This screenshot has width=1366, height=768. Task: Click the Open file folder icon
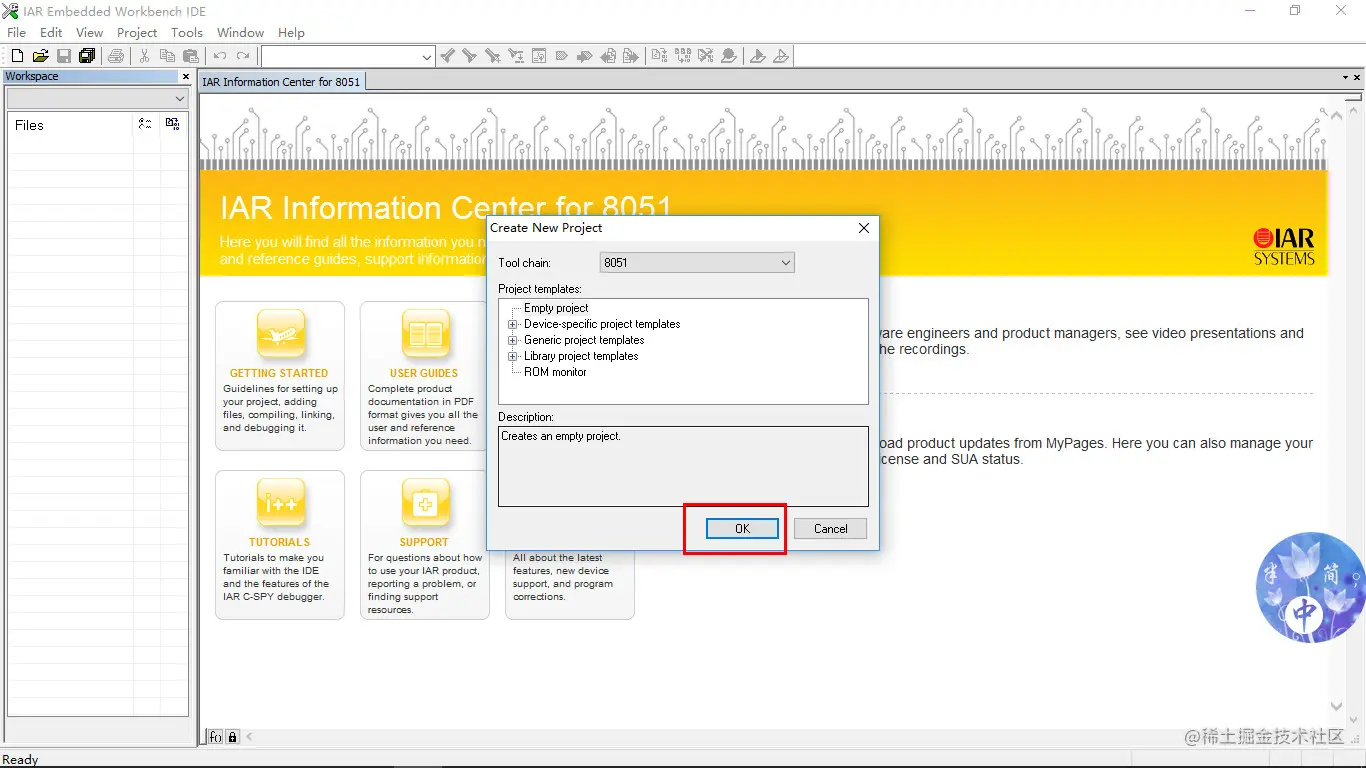coord(40,56)
